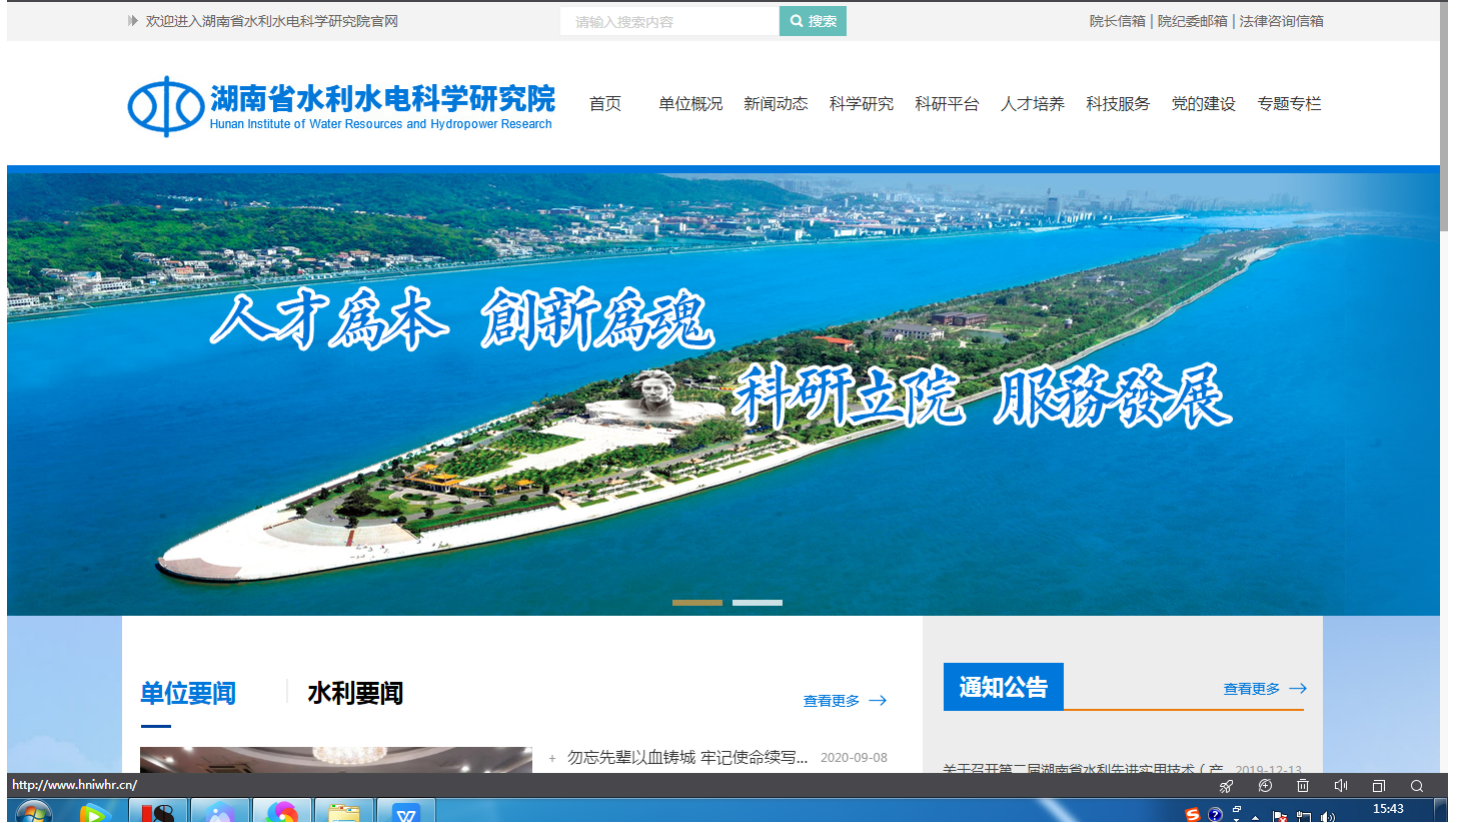Image resolution: width=1460 pixels, height=823 pixels.
Task: Click 查看更多 link in 通知公告 section
Action: [1264, 689]
